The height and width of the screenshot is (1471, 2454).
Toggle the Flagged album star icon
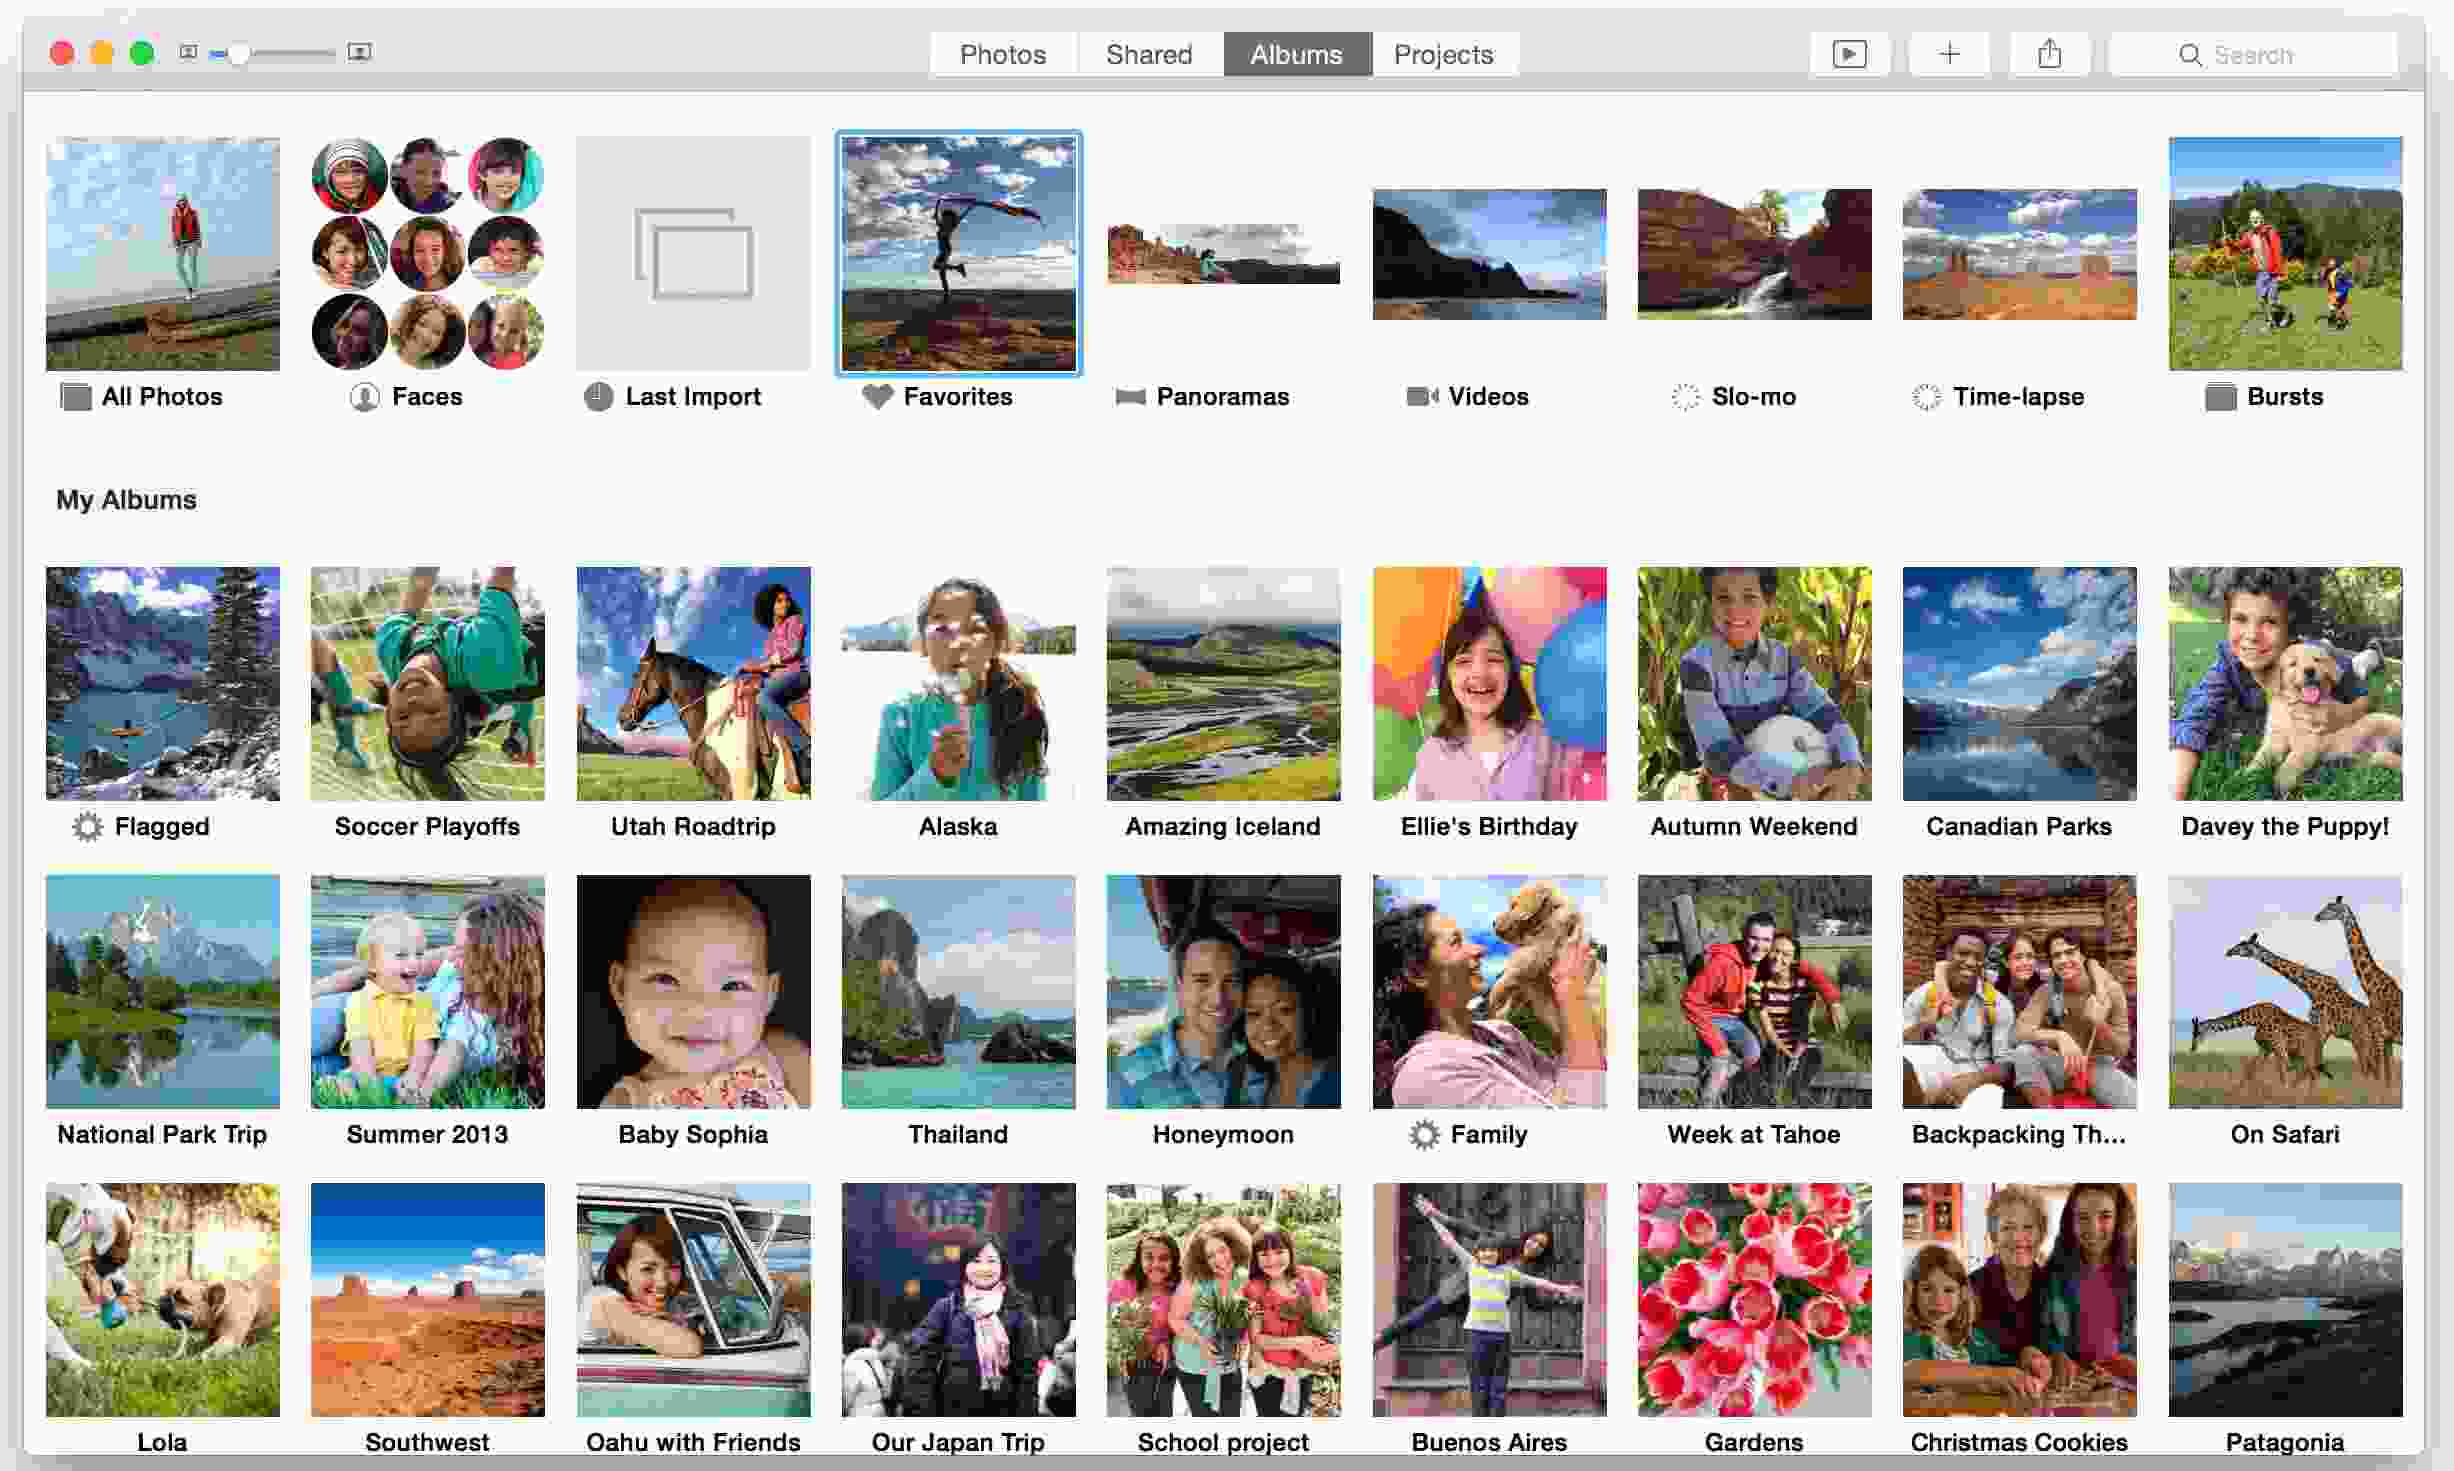tap(86, 825)
